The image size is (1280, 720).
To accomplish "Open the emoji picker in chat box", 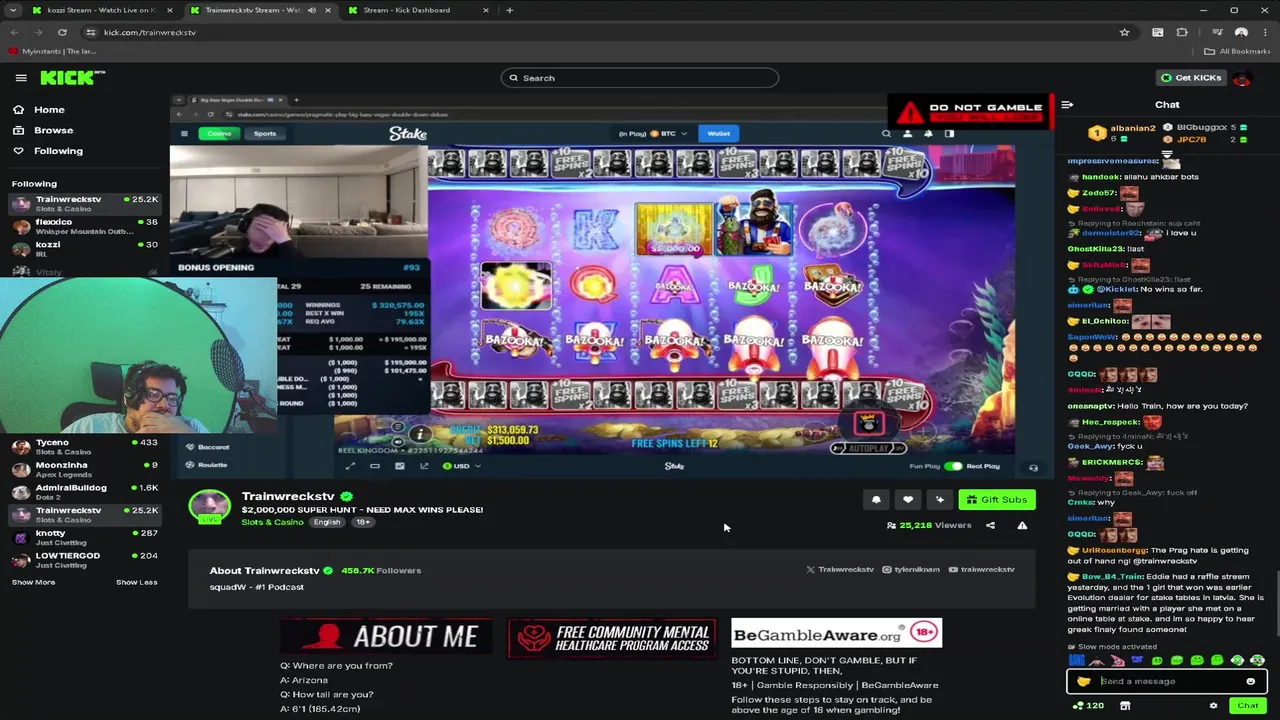I will click(1251, 681).
